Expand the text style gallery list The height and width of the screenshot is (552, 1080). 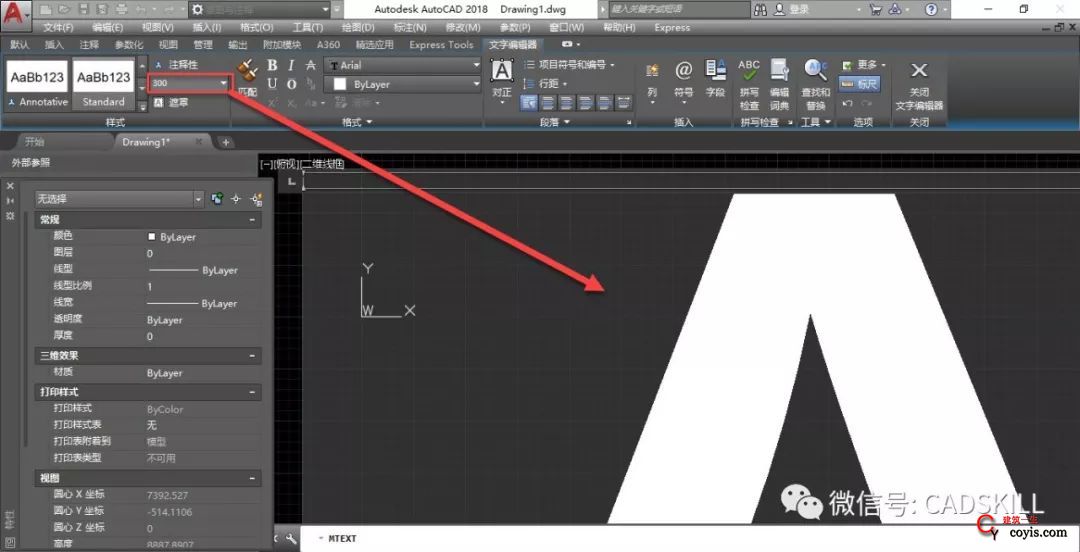point(143,106)
